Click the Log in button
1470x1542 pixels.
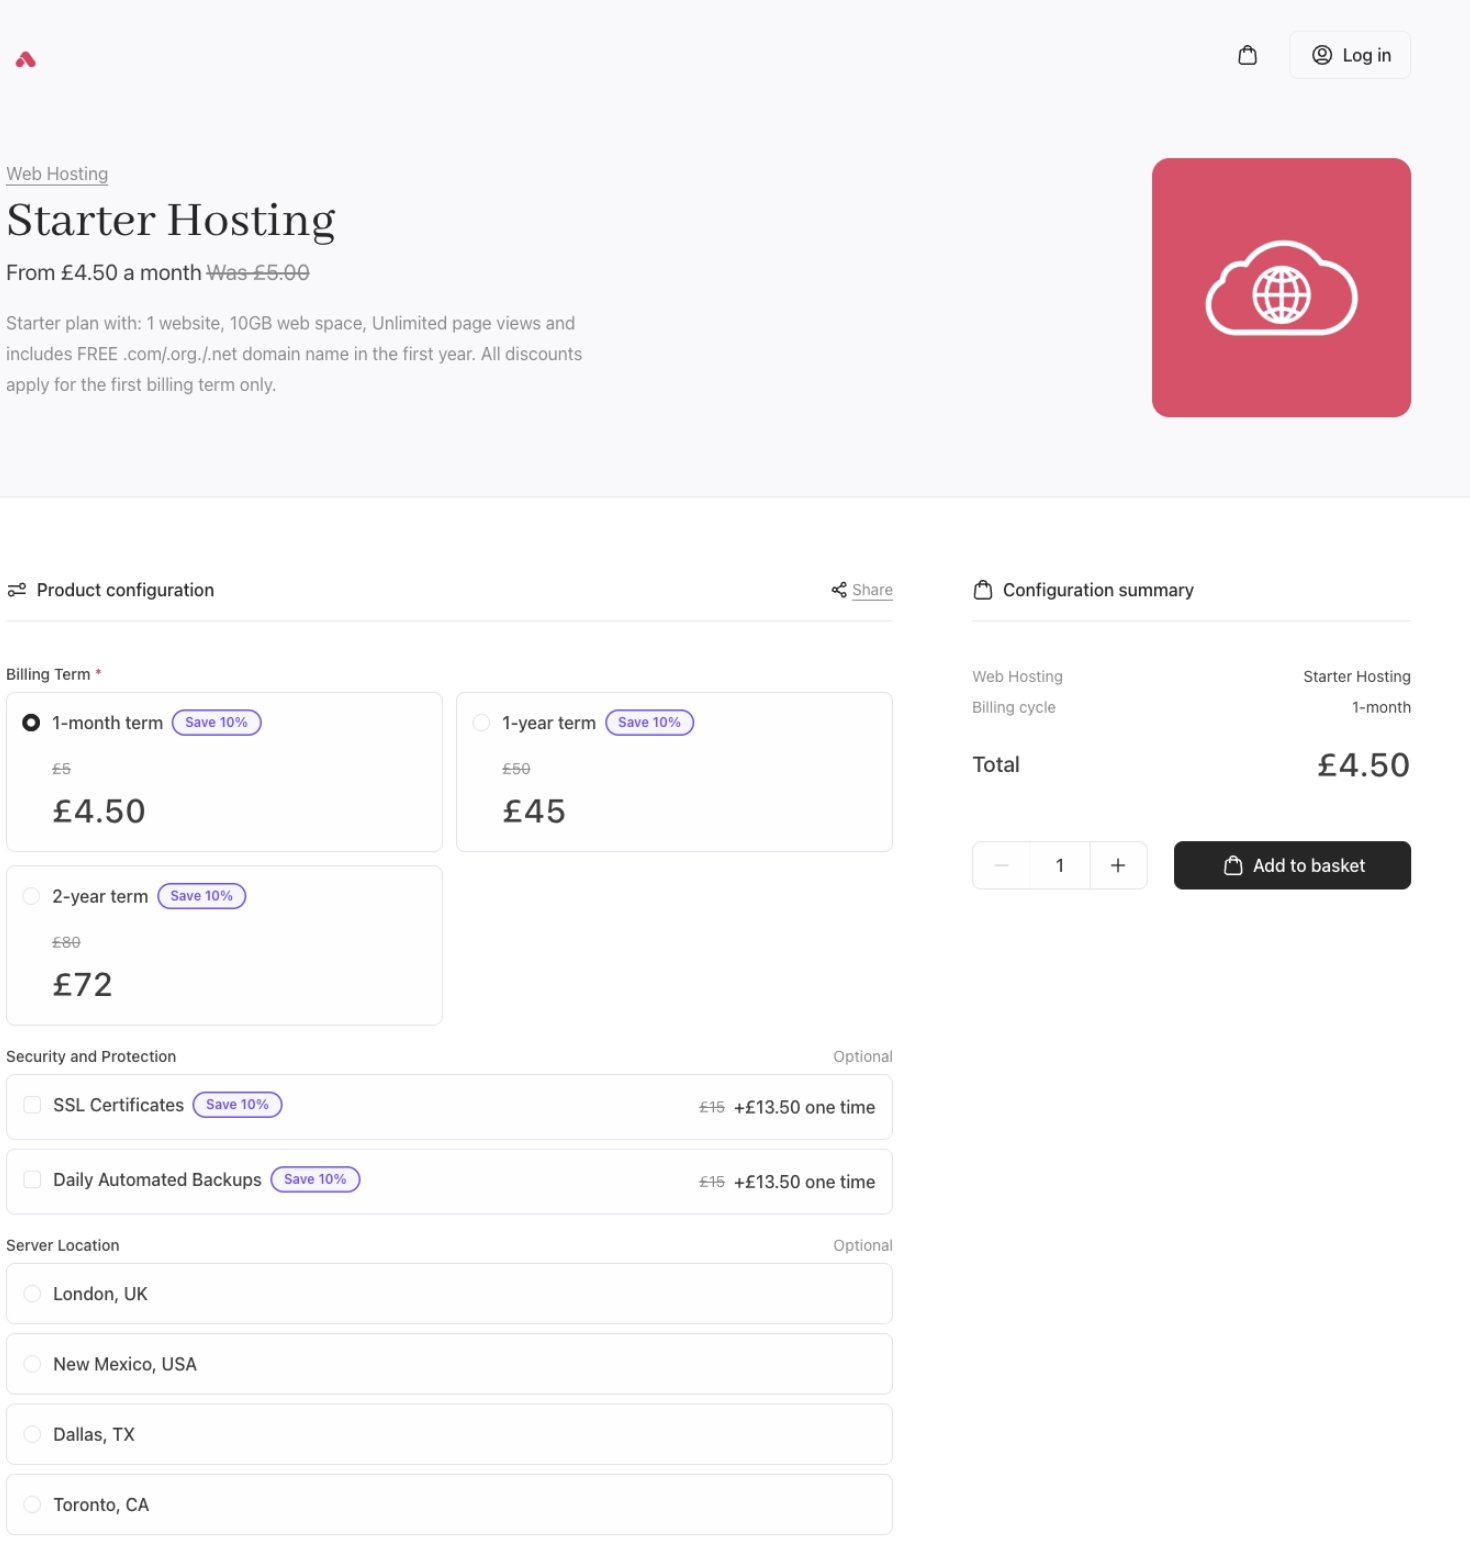[1350, 55]
